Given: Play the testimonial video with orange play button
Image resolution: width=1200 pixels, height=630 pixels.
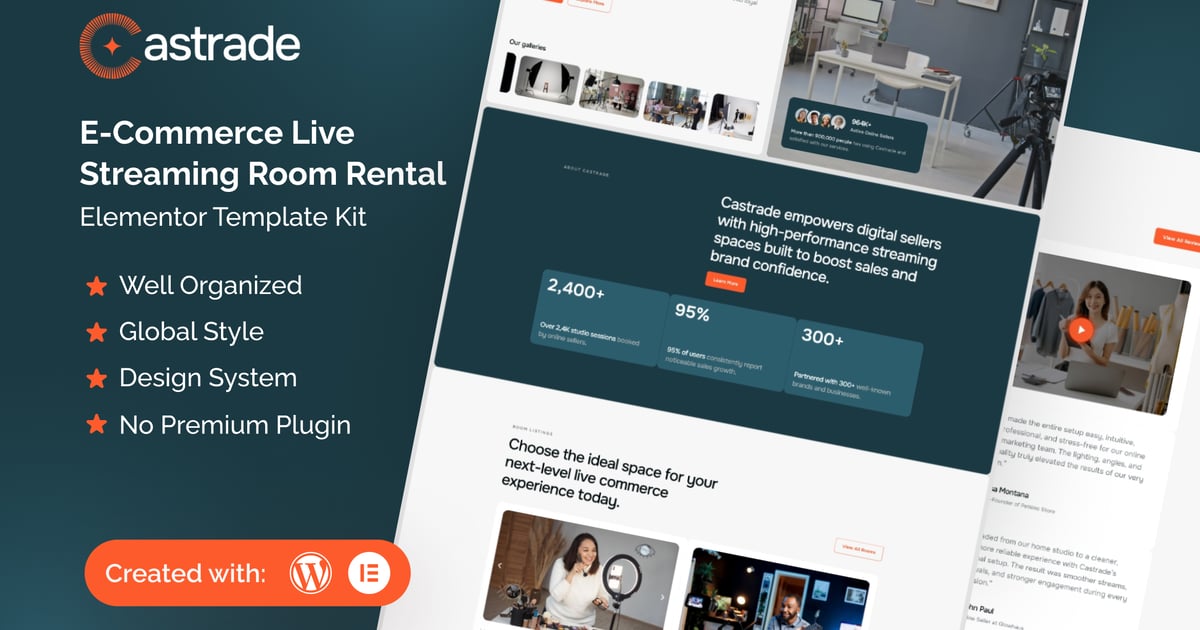Looking at the screenshot, I should [1079, 328].
